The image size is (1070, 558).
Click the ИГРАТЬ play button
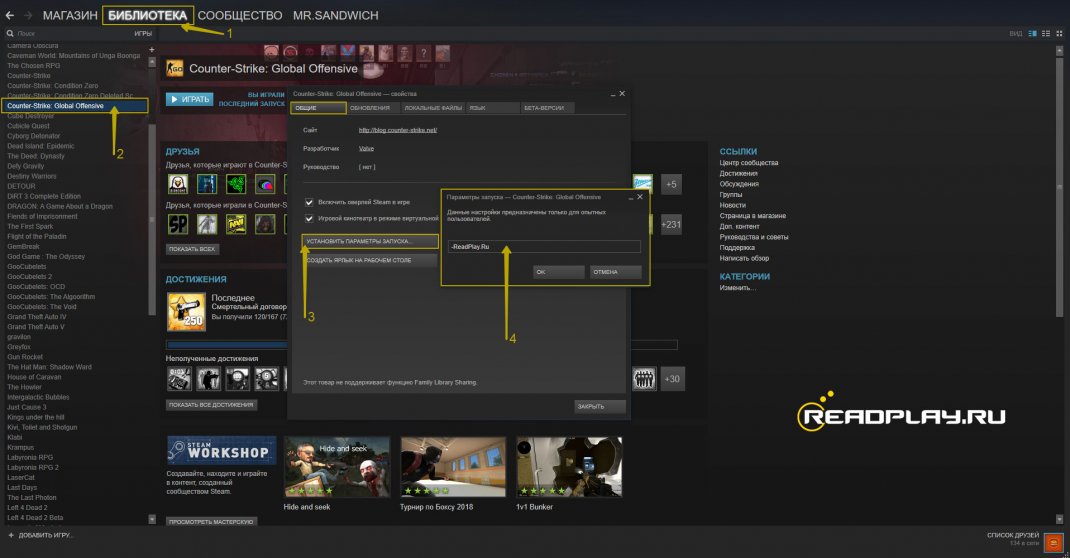[190, 100]
